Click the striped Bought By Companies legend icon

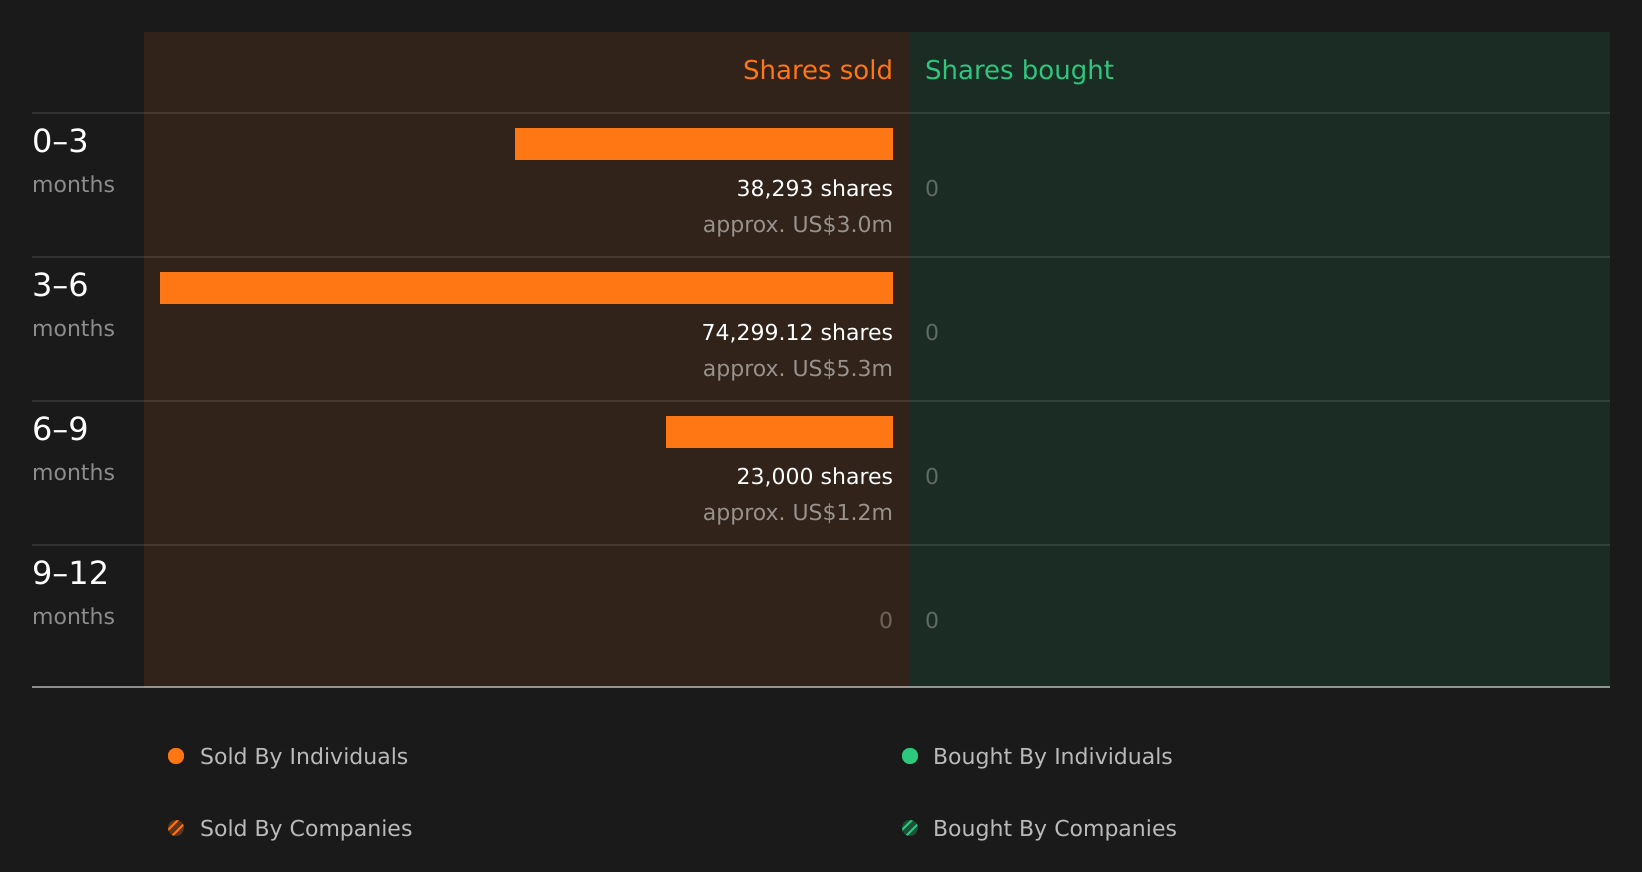pos(910,828)
